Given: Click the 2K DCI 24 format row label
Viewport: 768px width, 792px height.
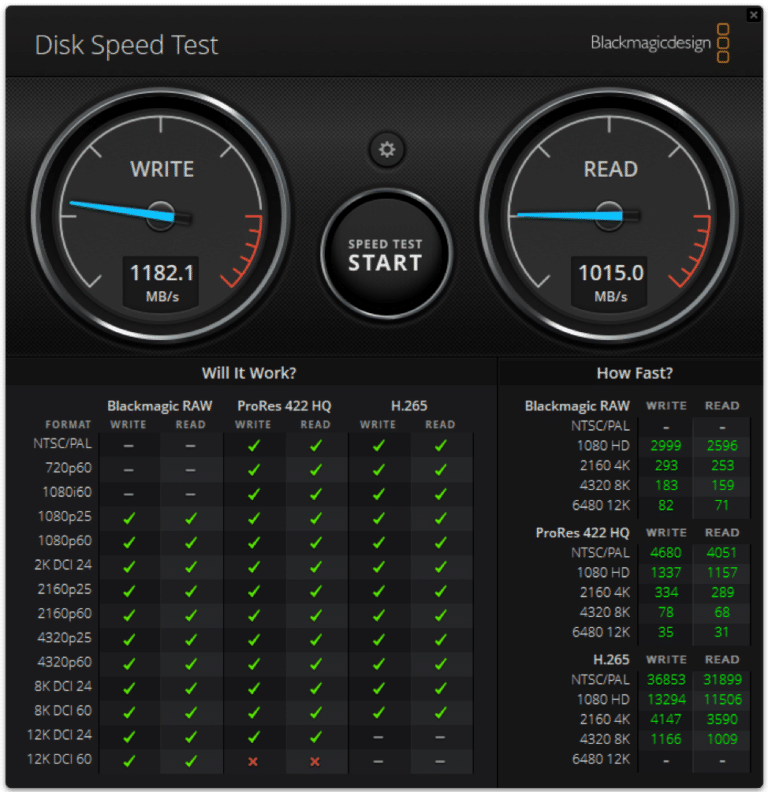Looking at the screenshot, I should (x=63, y=565).
